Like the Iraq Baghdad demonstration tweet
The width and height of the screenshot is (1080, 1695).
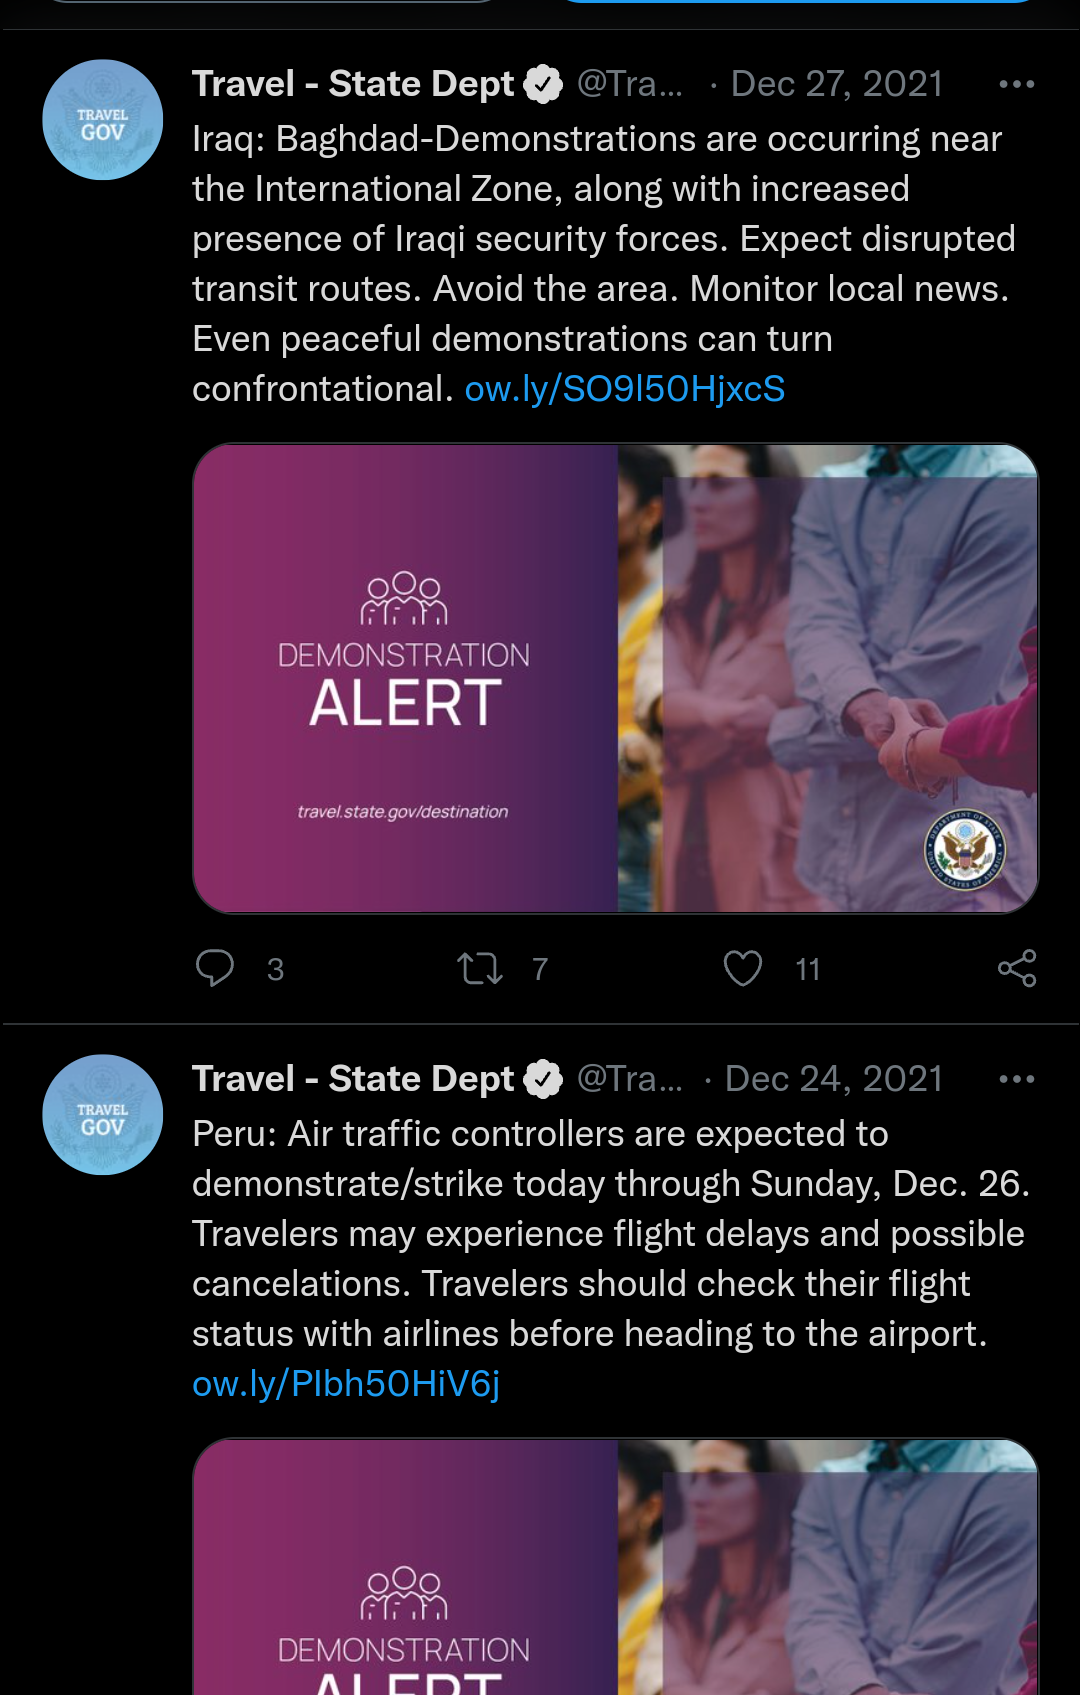pos(743,968)
